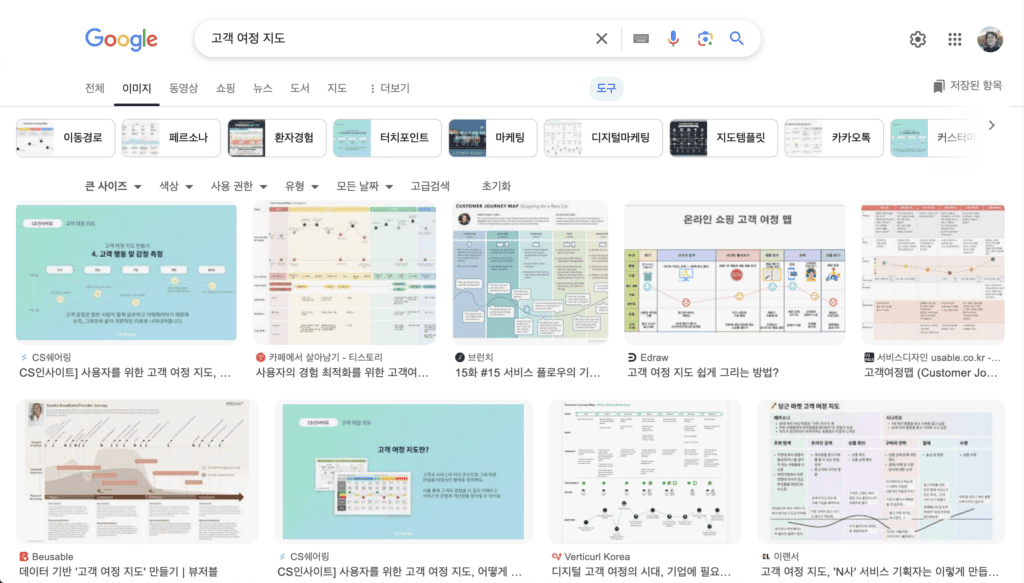Screen dimensions: 1024x583
Task: Start voice search with microphone icon
Action: point(673,39)
